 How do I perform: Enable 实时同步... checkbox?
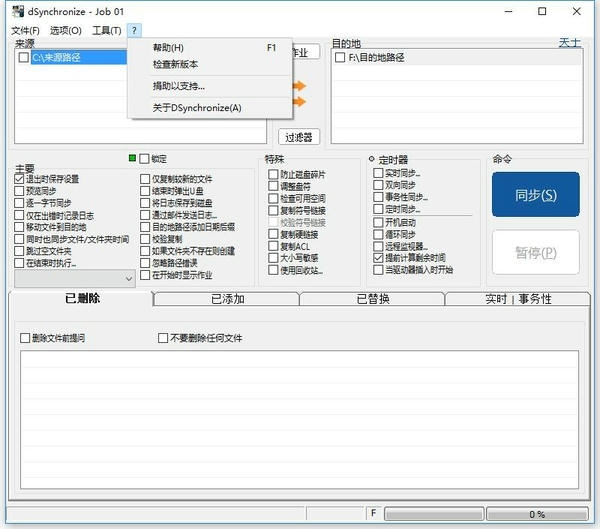coord(378,173)
